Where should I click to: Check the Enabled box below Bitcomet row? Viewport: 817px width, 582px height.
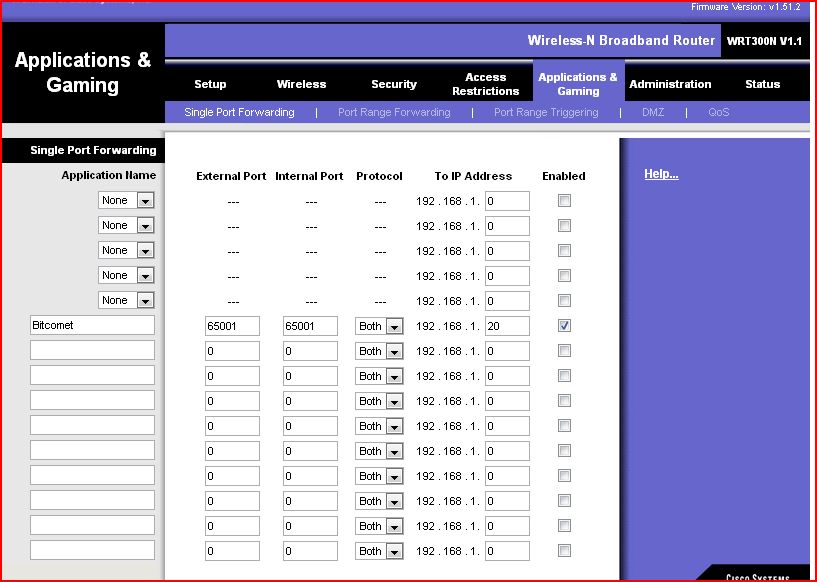coord(565,351)
